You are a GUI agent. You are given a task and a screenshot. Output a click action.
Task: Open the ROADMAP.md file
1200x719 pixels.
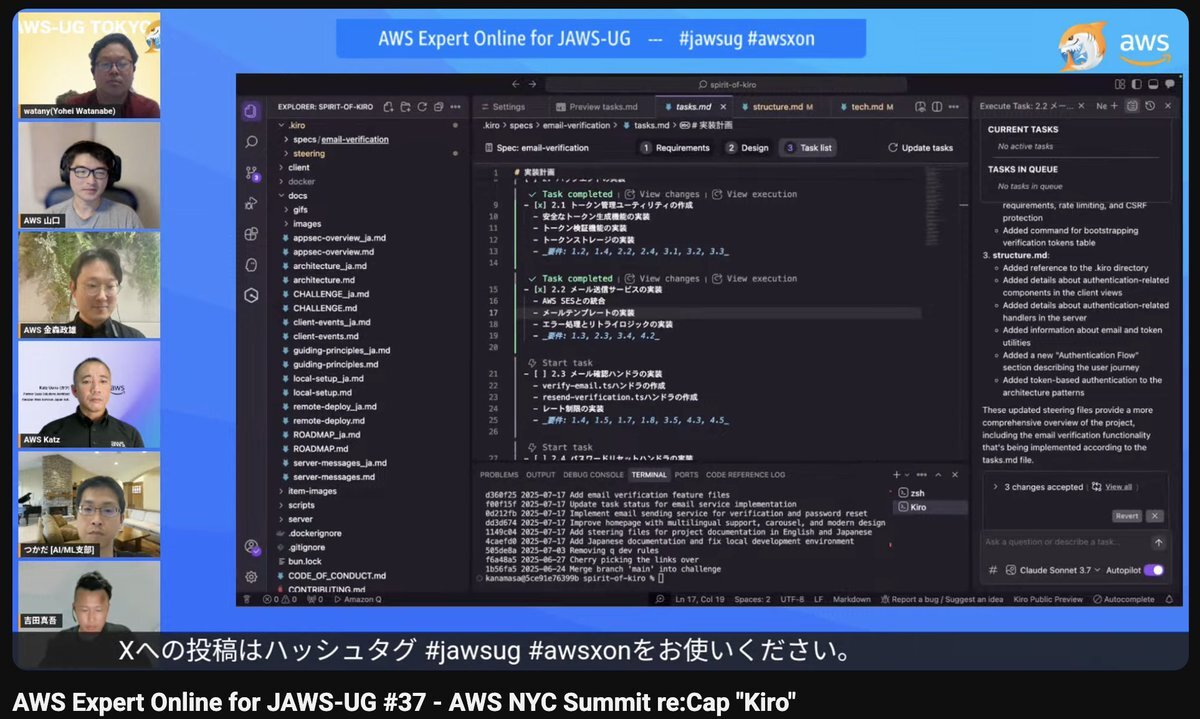coord(320,449)
